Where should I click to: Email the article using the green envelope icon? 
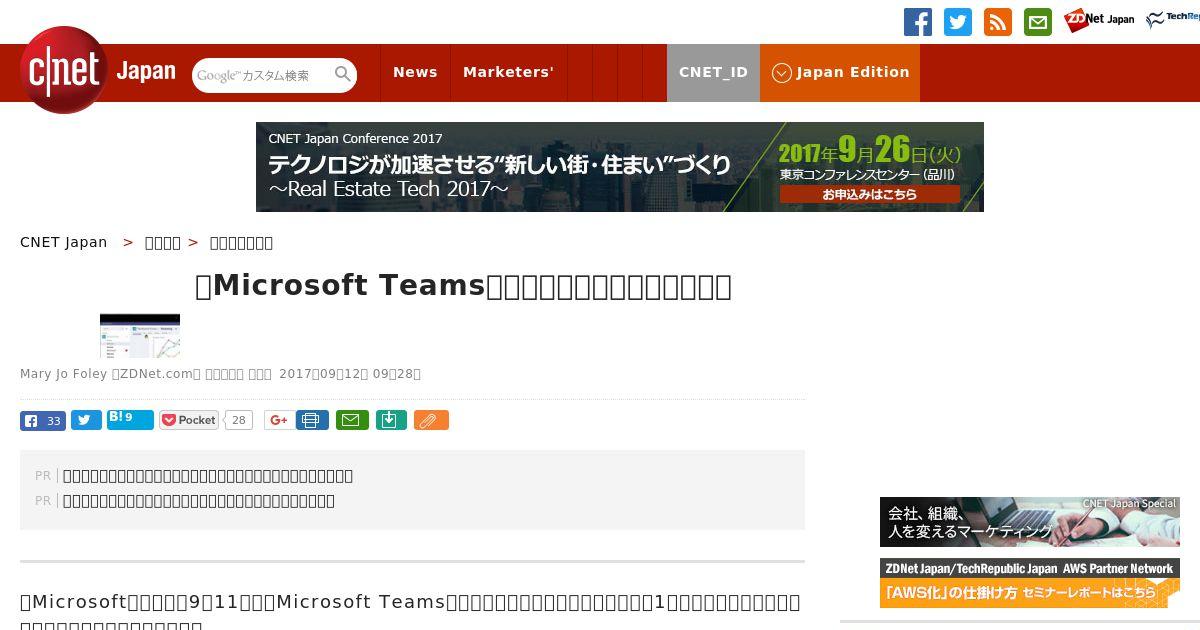pyautogui.click(x=352, y=420)
